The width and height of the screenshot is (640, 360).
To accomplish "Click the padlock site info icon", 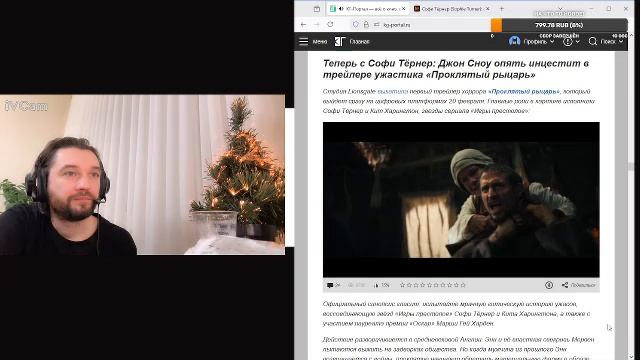I will click(366, 24).
